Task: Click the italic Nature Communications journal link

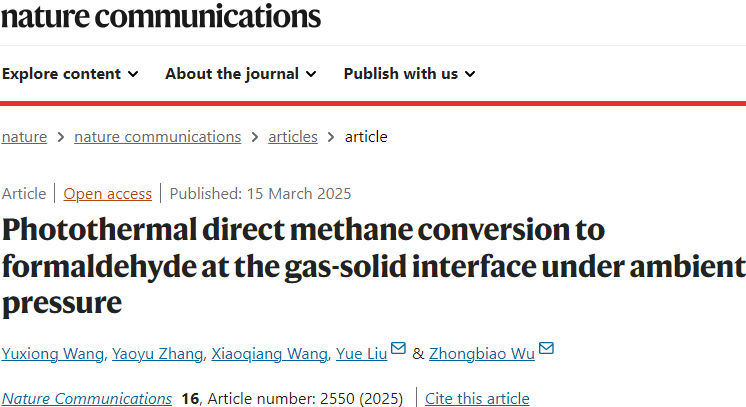Action: (x=87, y=398)
